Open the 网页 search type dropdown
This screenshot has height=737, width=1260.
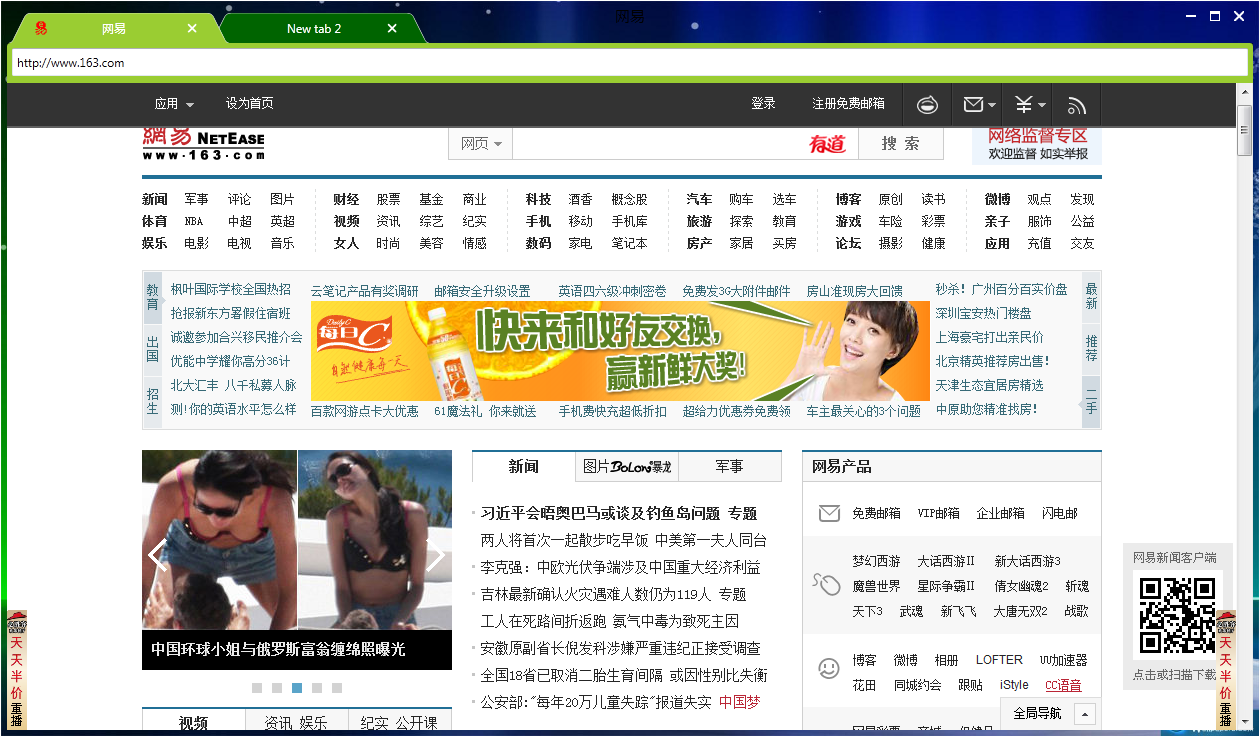pos(481,144)
